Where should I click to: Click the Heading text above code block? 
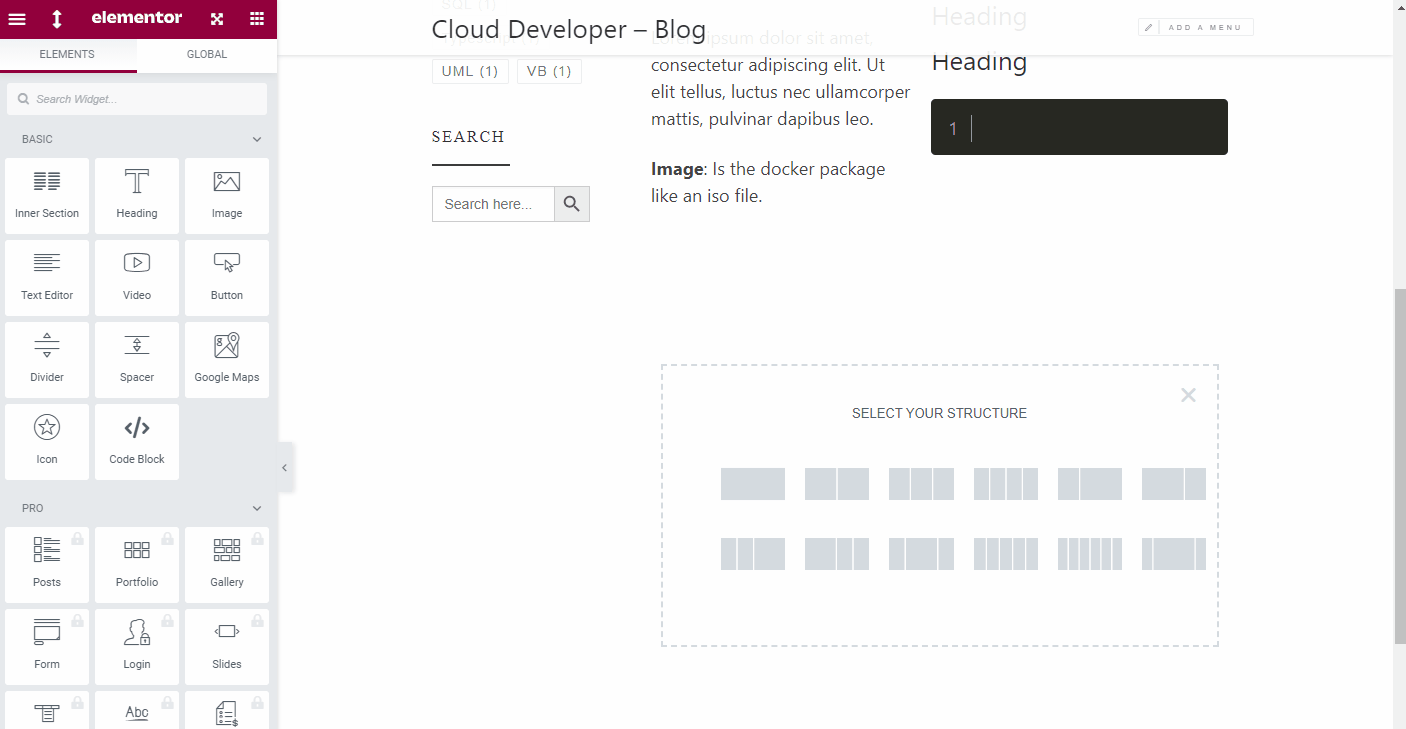tap(979, 62)
